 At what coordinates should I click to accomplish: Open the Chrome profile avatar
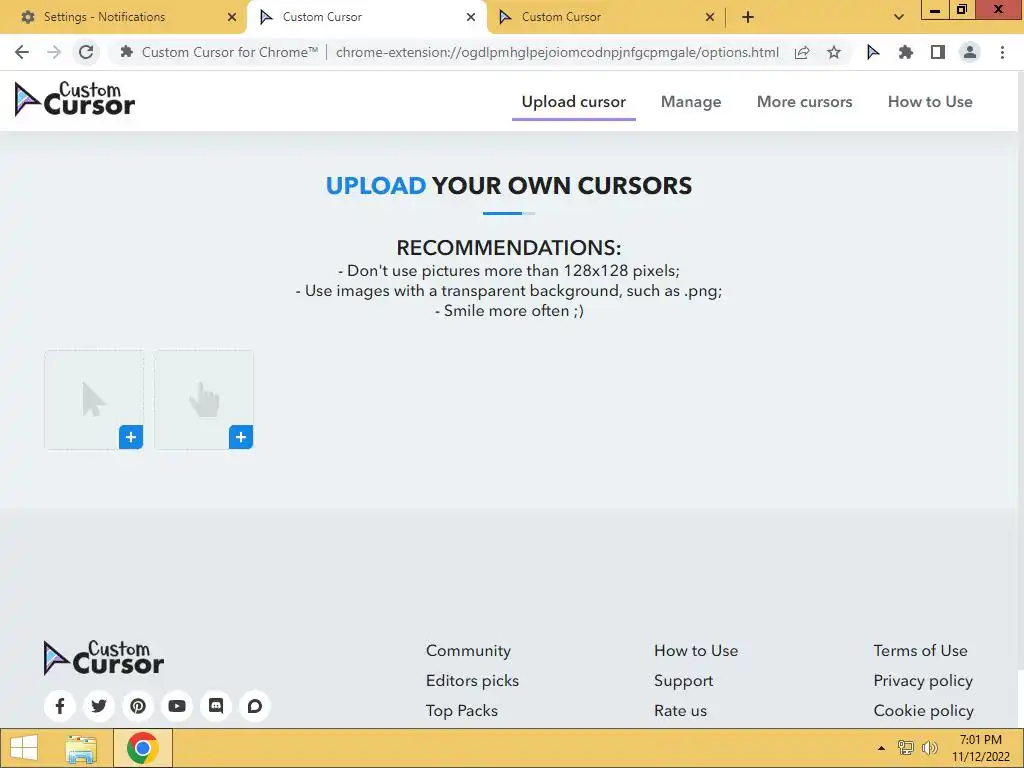970,52
